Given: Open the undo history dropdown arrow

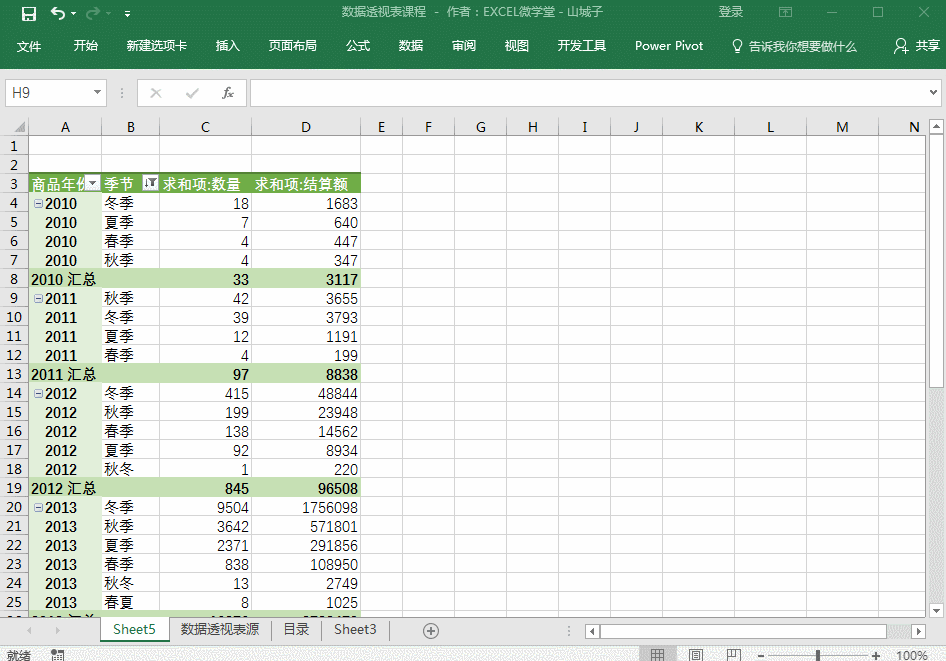Looking at the screenshot, I should 74,13.
